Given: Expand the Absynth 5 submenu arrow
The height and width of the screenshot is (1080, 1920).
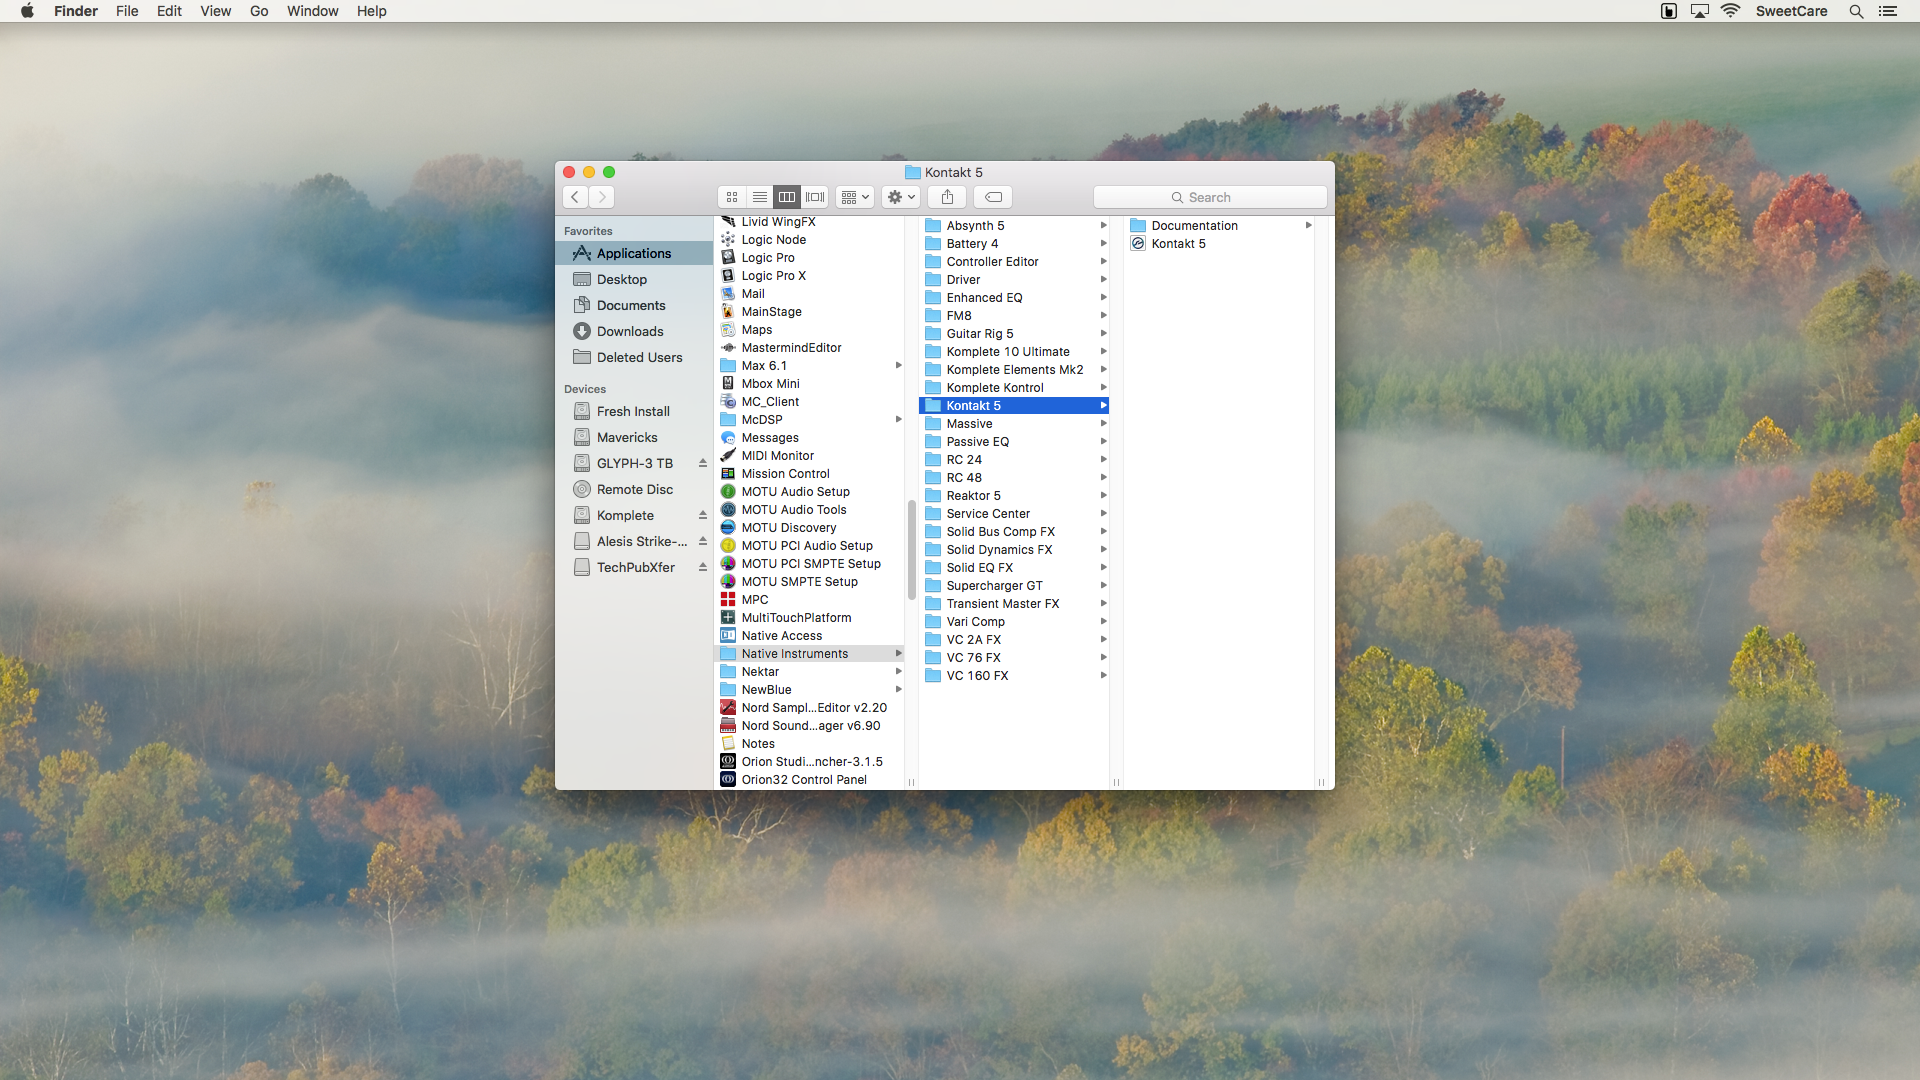Looking at the screenshot, I should click(1102, 224).
